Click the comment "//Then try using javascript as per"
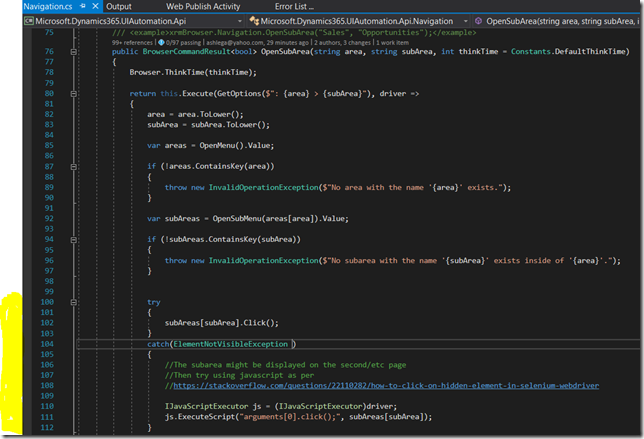Image resolution: width=644 pixels, height=439 pixels. pyautogui.click(x=239, y=375)
